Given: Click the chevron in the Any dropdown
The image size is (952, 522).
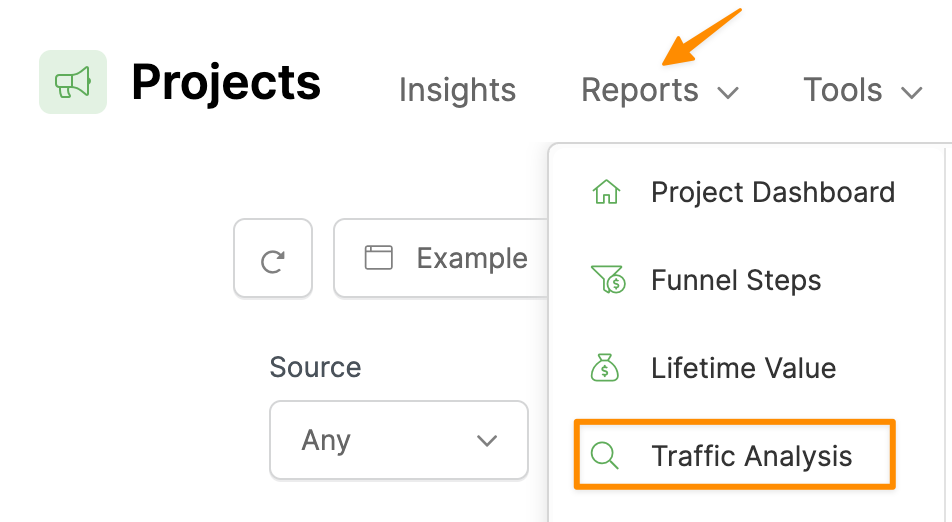Looking at the screenshot, I should tap(487, 441).
